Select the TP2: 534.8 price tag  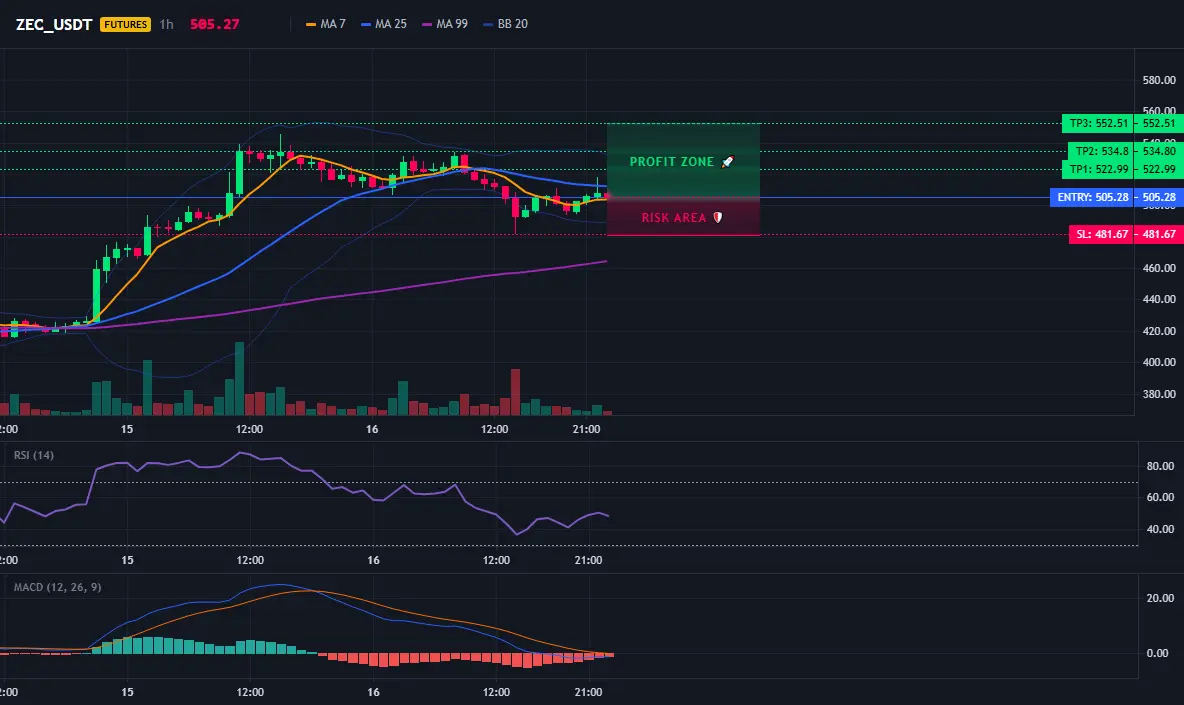point(1102,151)
